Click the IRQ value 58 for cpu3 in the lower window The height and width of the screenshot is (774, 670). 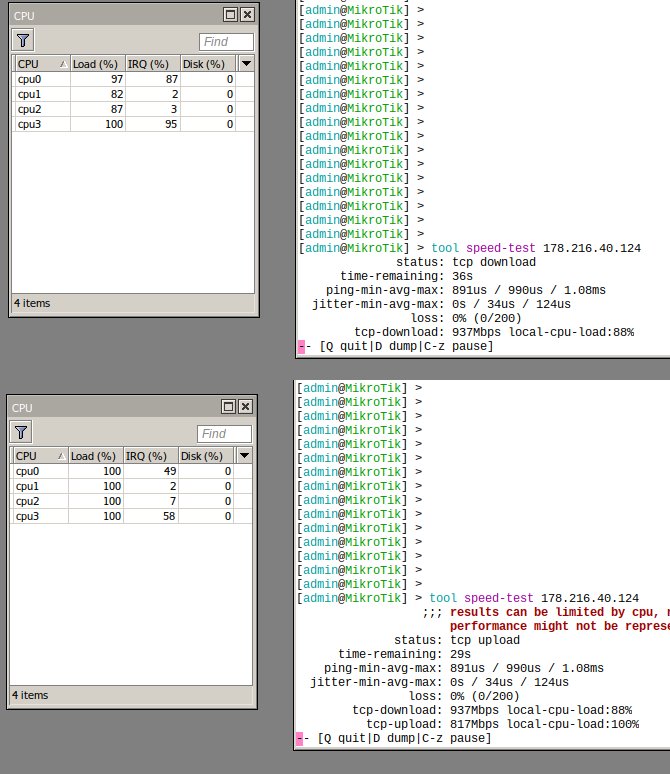pos(169,516)
